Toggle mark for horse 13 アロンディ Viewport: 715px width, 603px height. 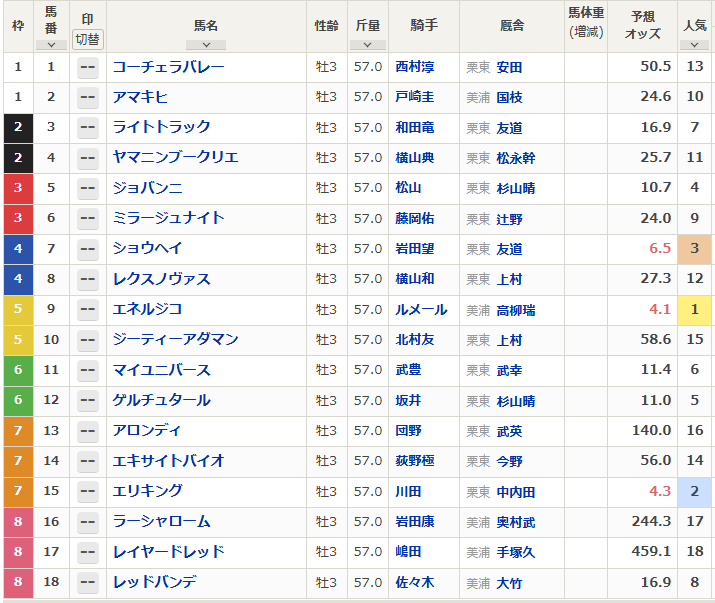click(88, 431)
